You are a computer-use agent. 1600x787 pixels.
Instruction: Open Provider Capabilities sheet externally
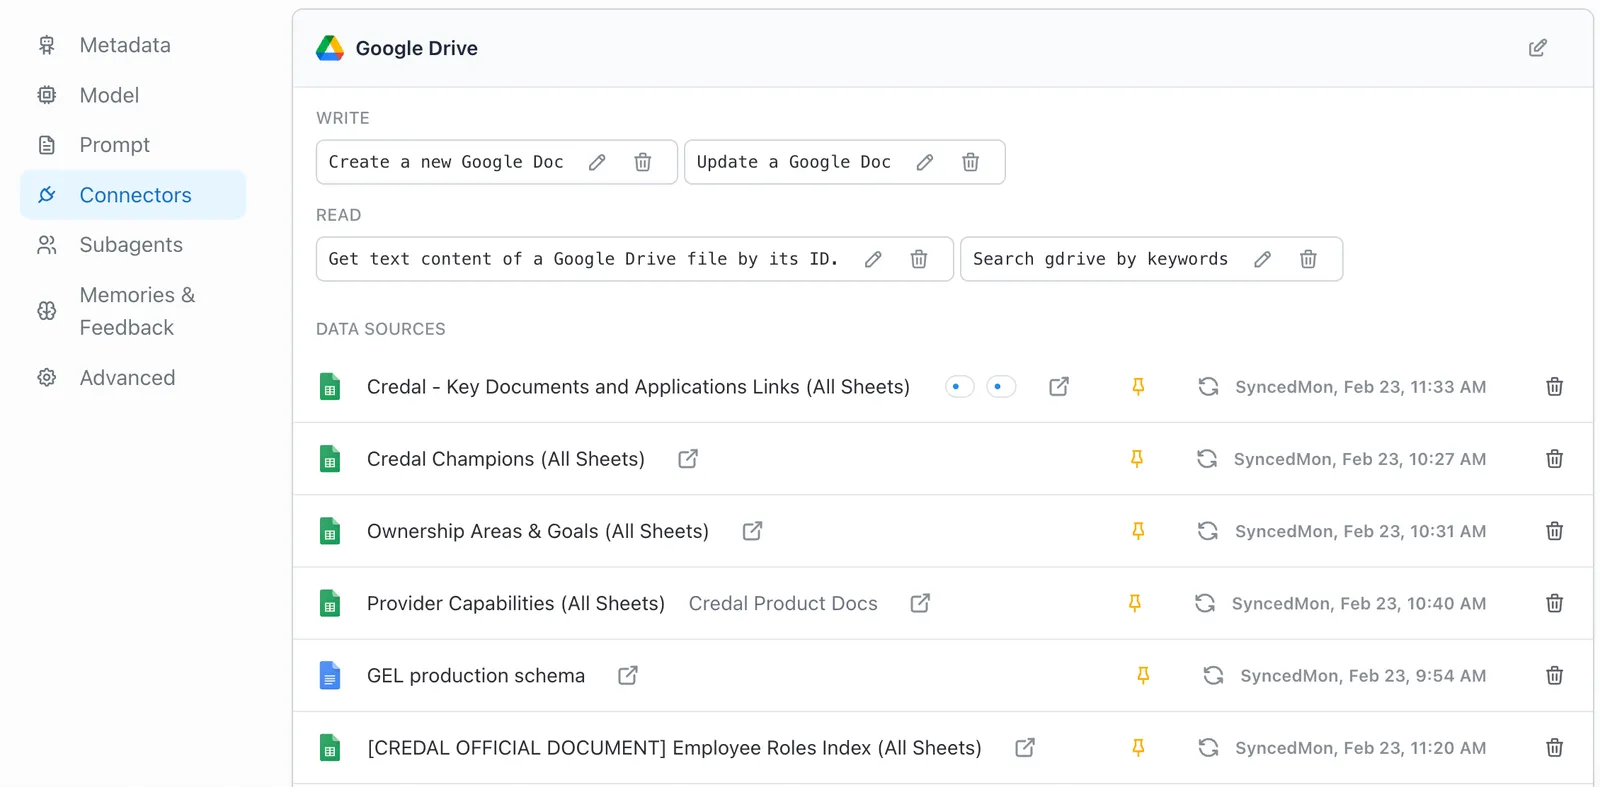[x=920, y=604]
